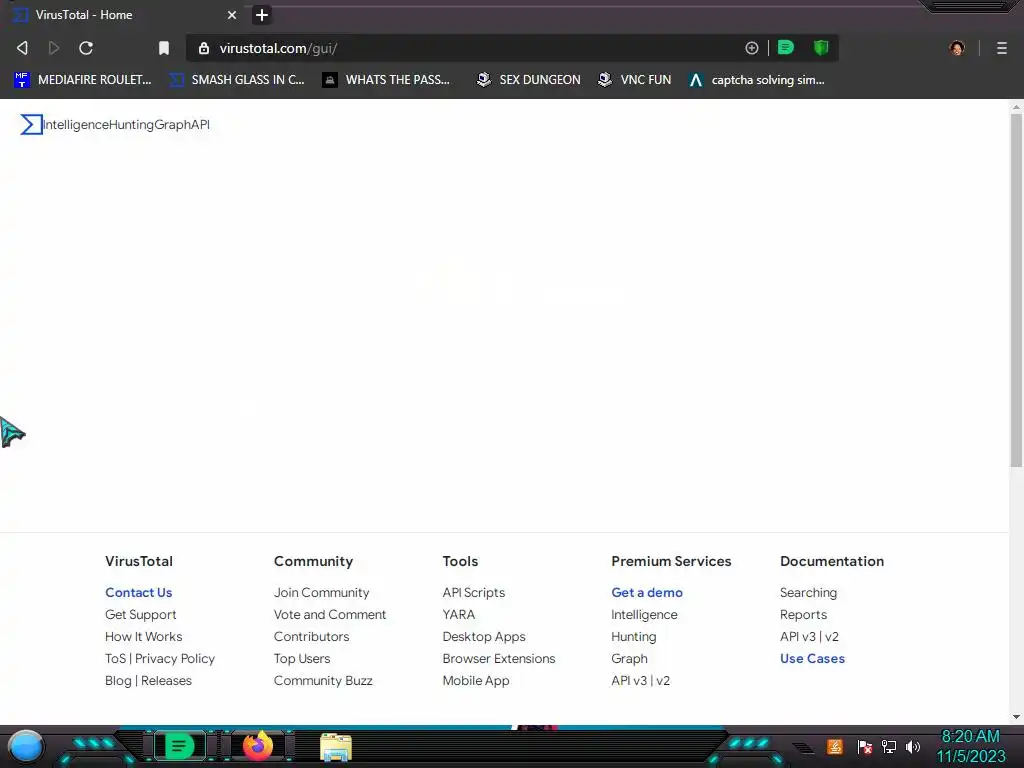Click the volume speaker tray icon
The width and height of the screenshot is (1024, 768).
pos(913,746)
